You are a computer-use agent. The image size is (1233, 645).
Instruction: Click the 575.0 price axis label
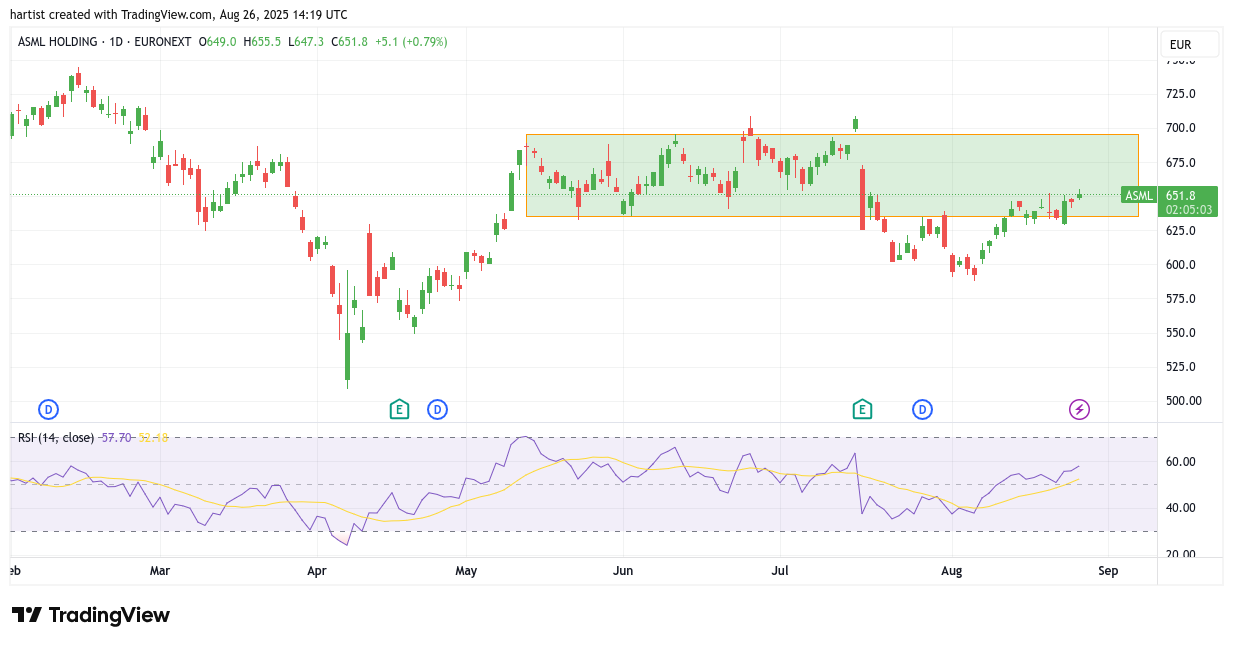coord(1180,299)
